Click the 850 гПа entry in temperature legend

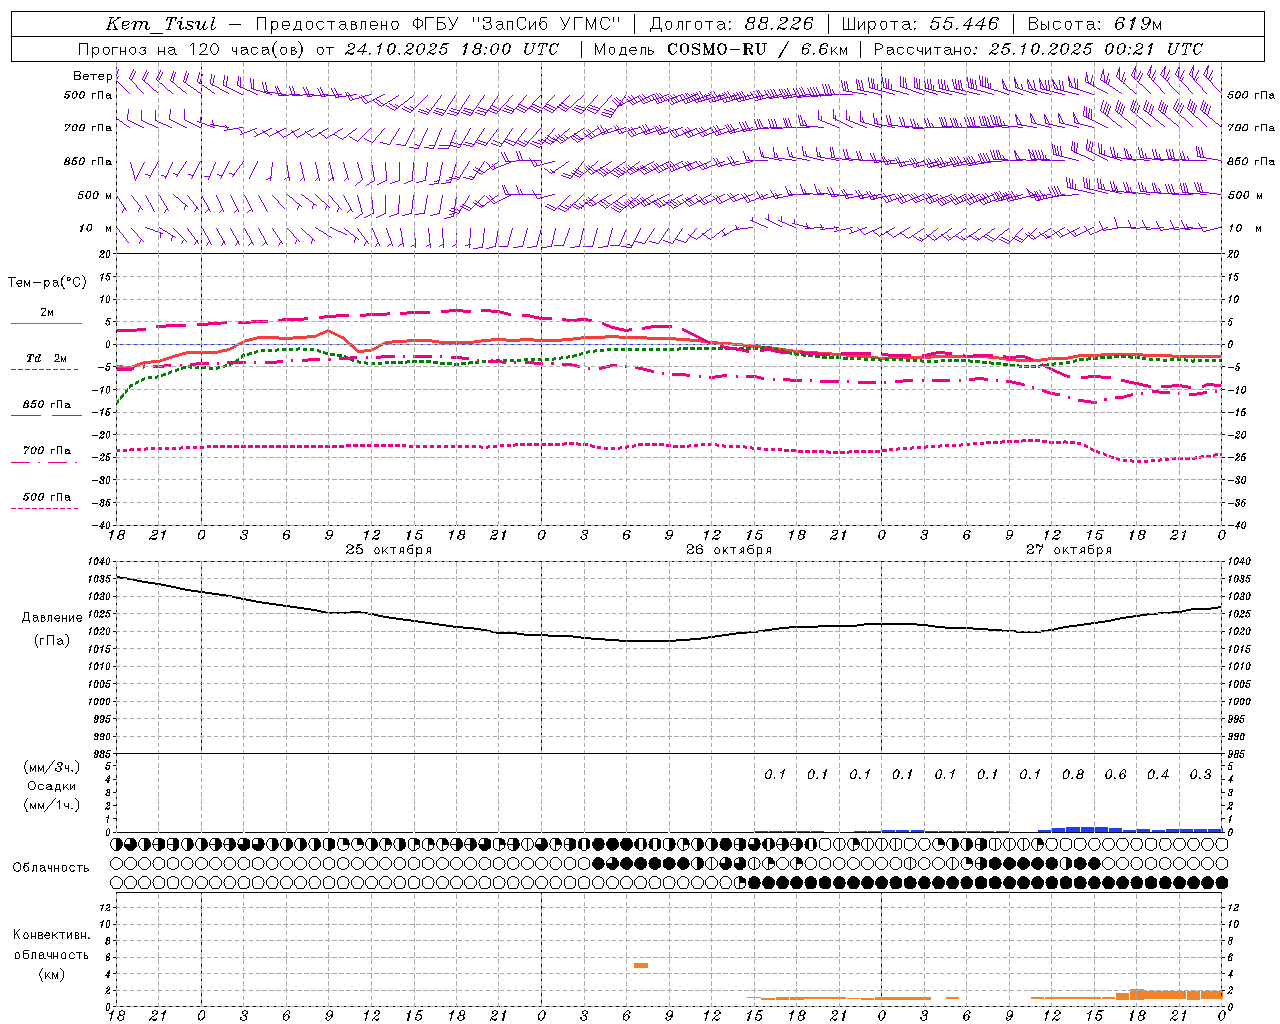pos(47,405)
